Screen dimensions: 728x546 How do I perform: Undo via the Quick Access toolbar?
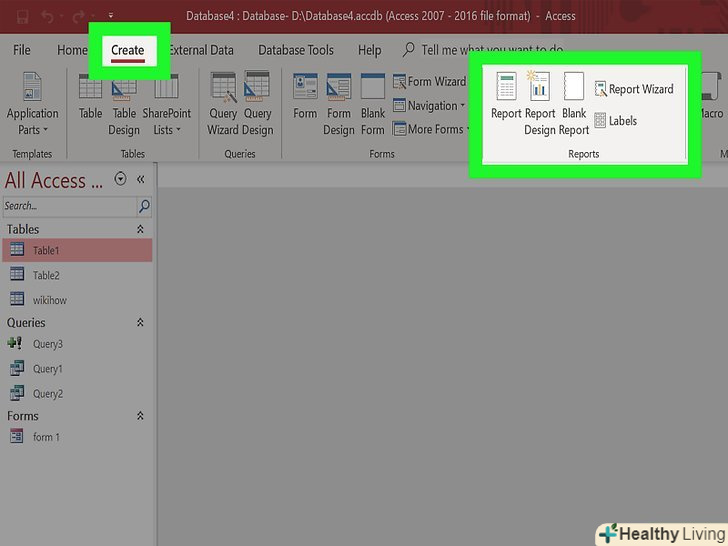(47, 17)
